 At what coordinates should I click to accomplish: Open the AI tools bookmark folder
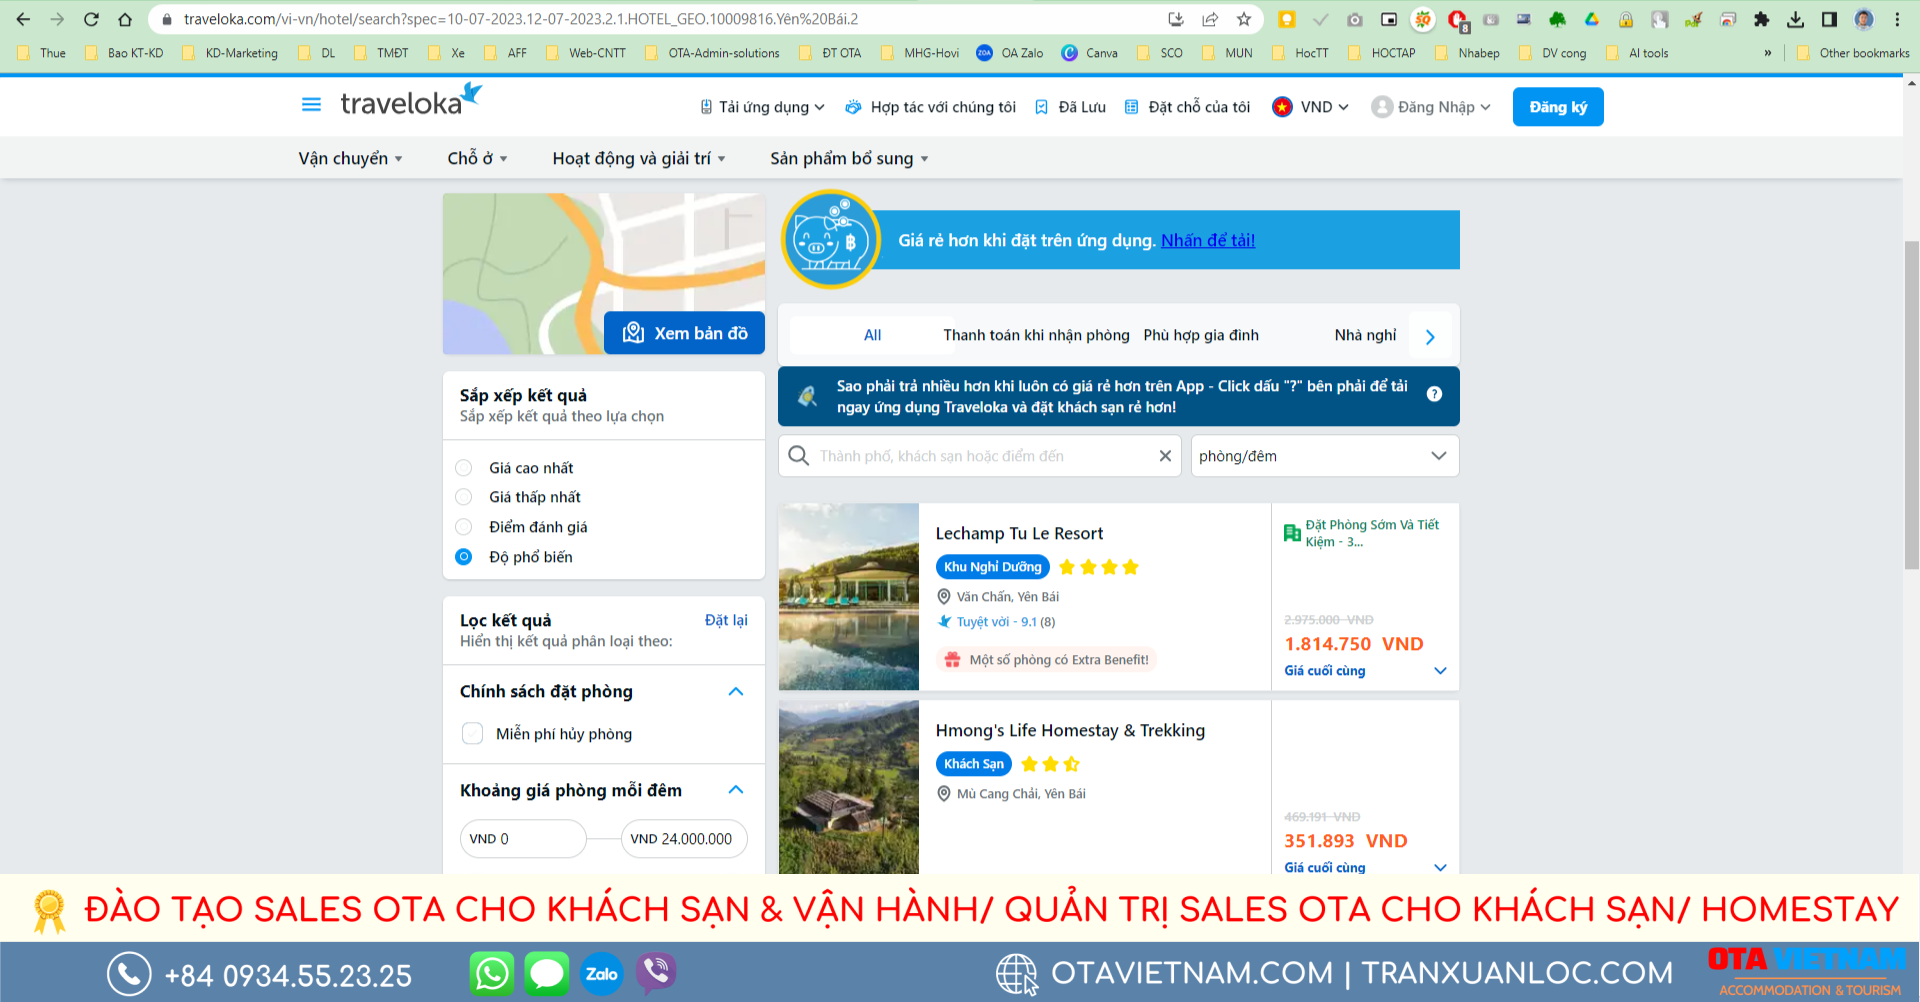1637,53
